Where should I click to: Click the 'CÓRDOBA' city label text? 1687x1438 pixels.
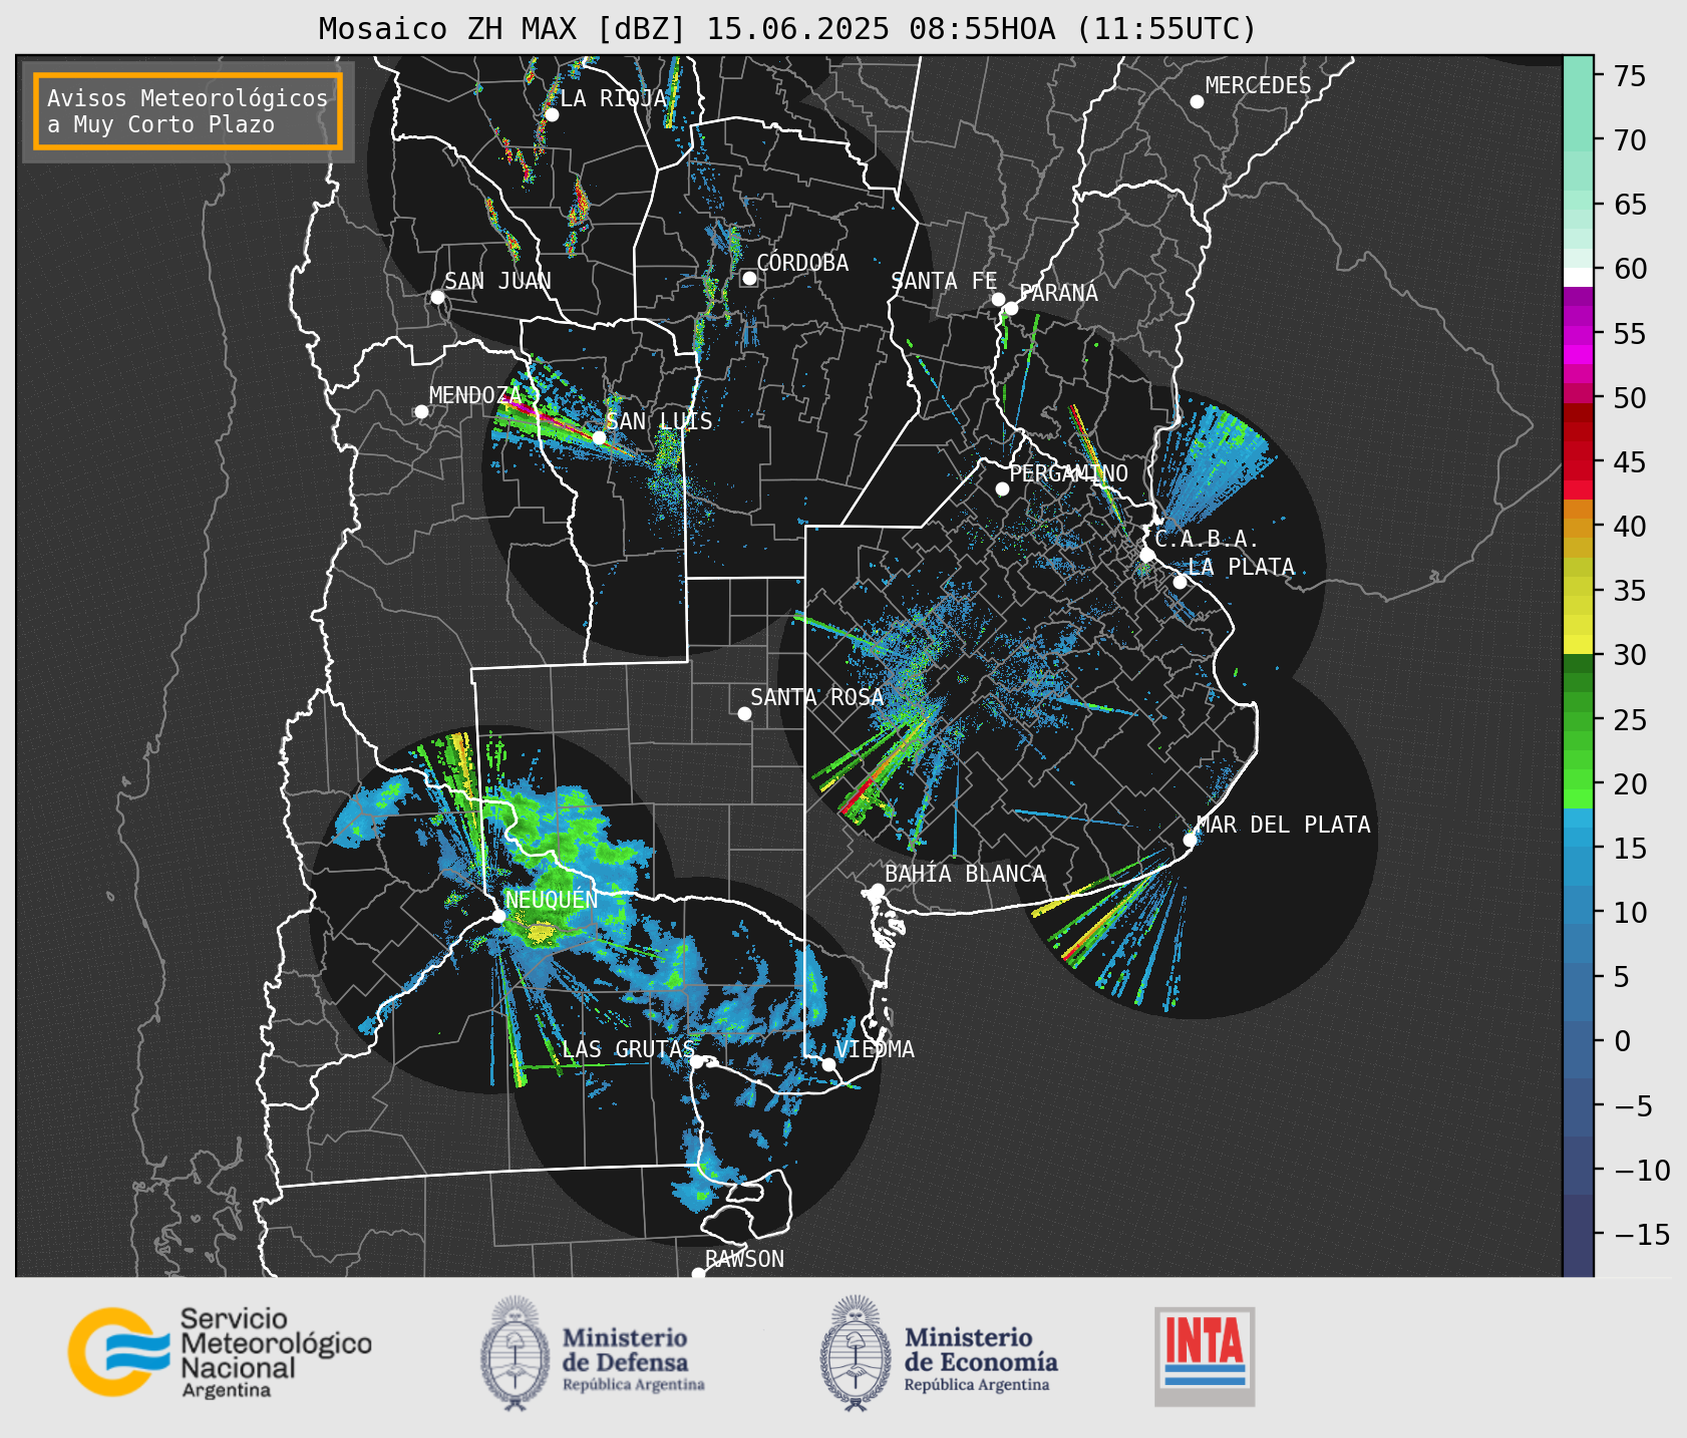(802, 263)
